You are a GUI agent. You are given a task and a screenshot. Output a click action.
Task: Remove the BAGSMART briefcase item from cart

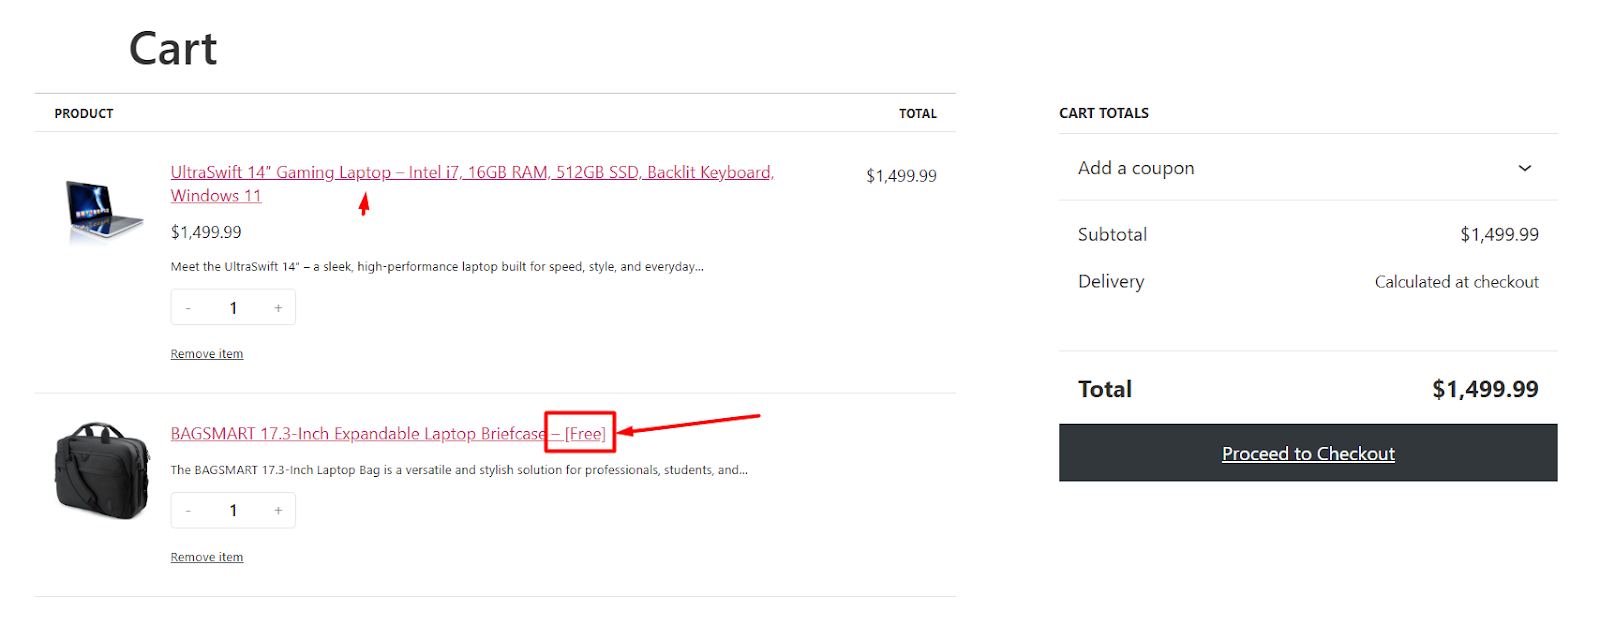pyautogui.click(x=207, y=557)
